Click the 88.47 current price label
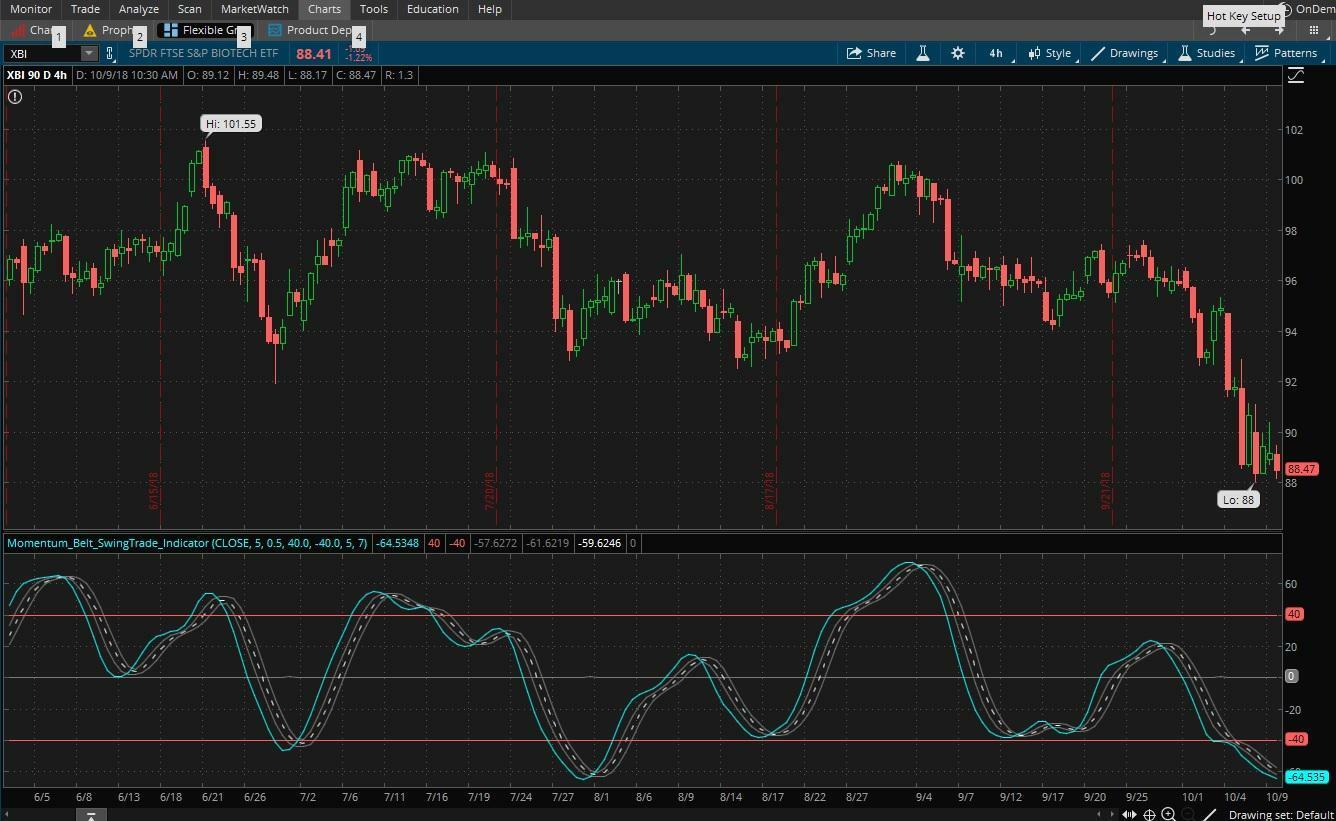 pyautogui.click(x=1302, y=469)
